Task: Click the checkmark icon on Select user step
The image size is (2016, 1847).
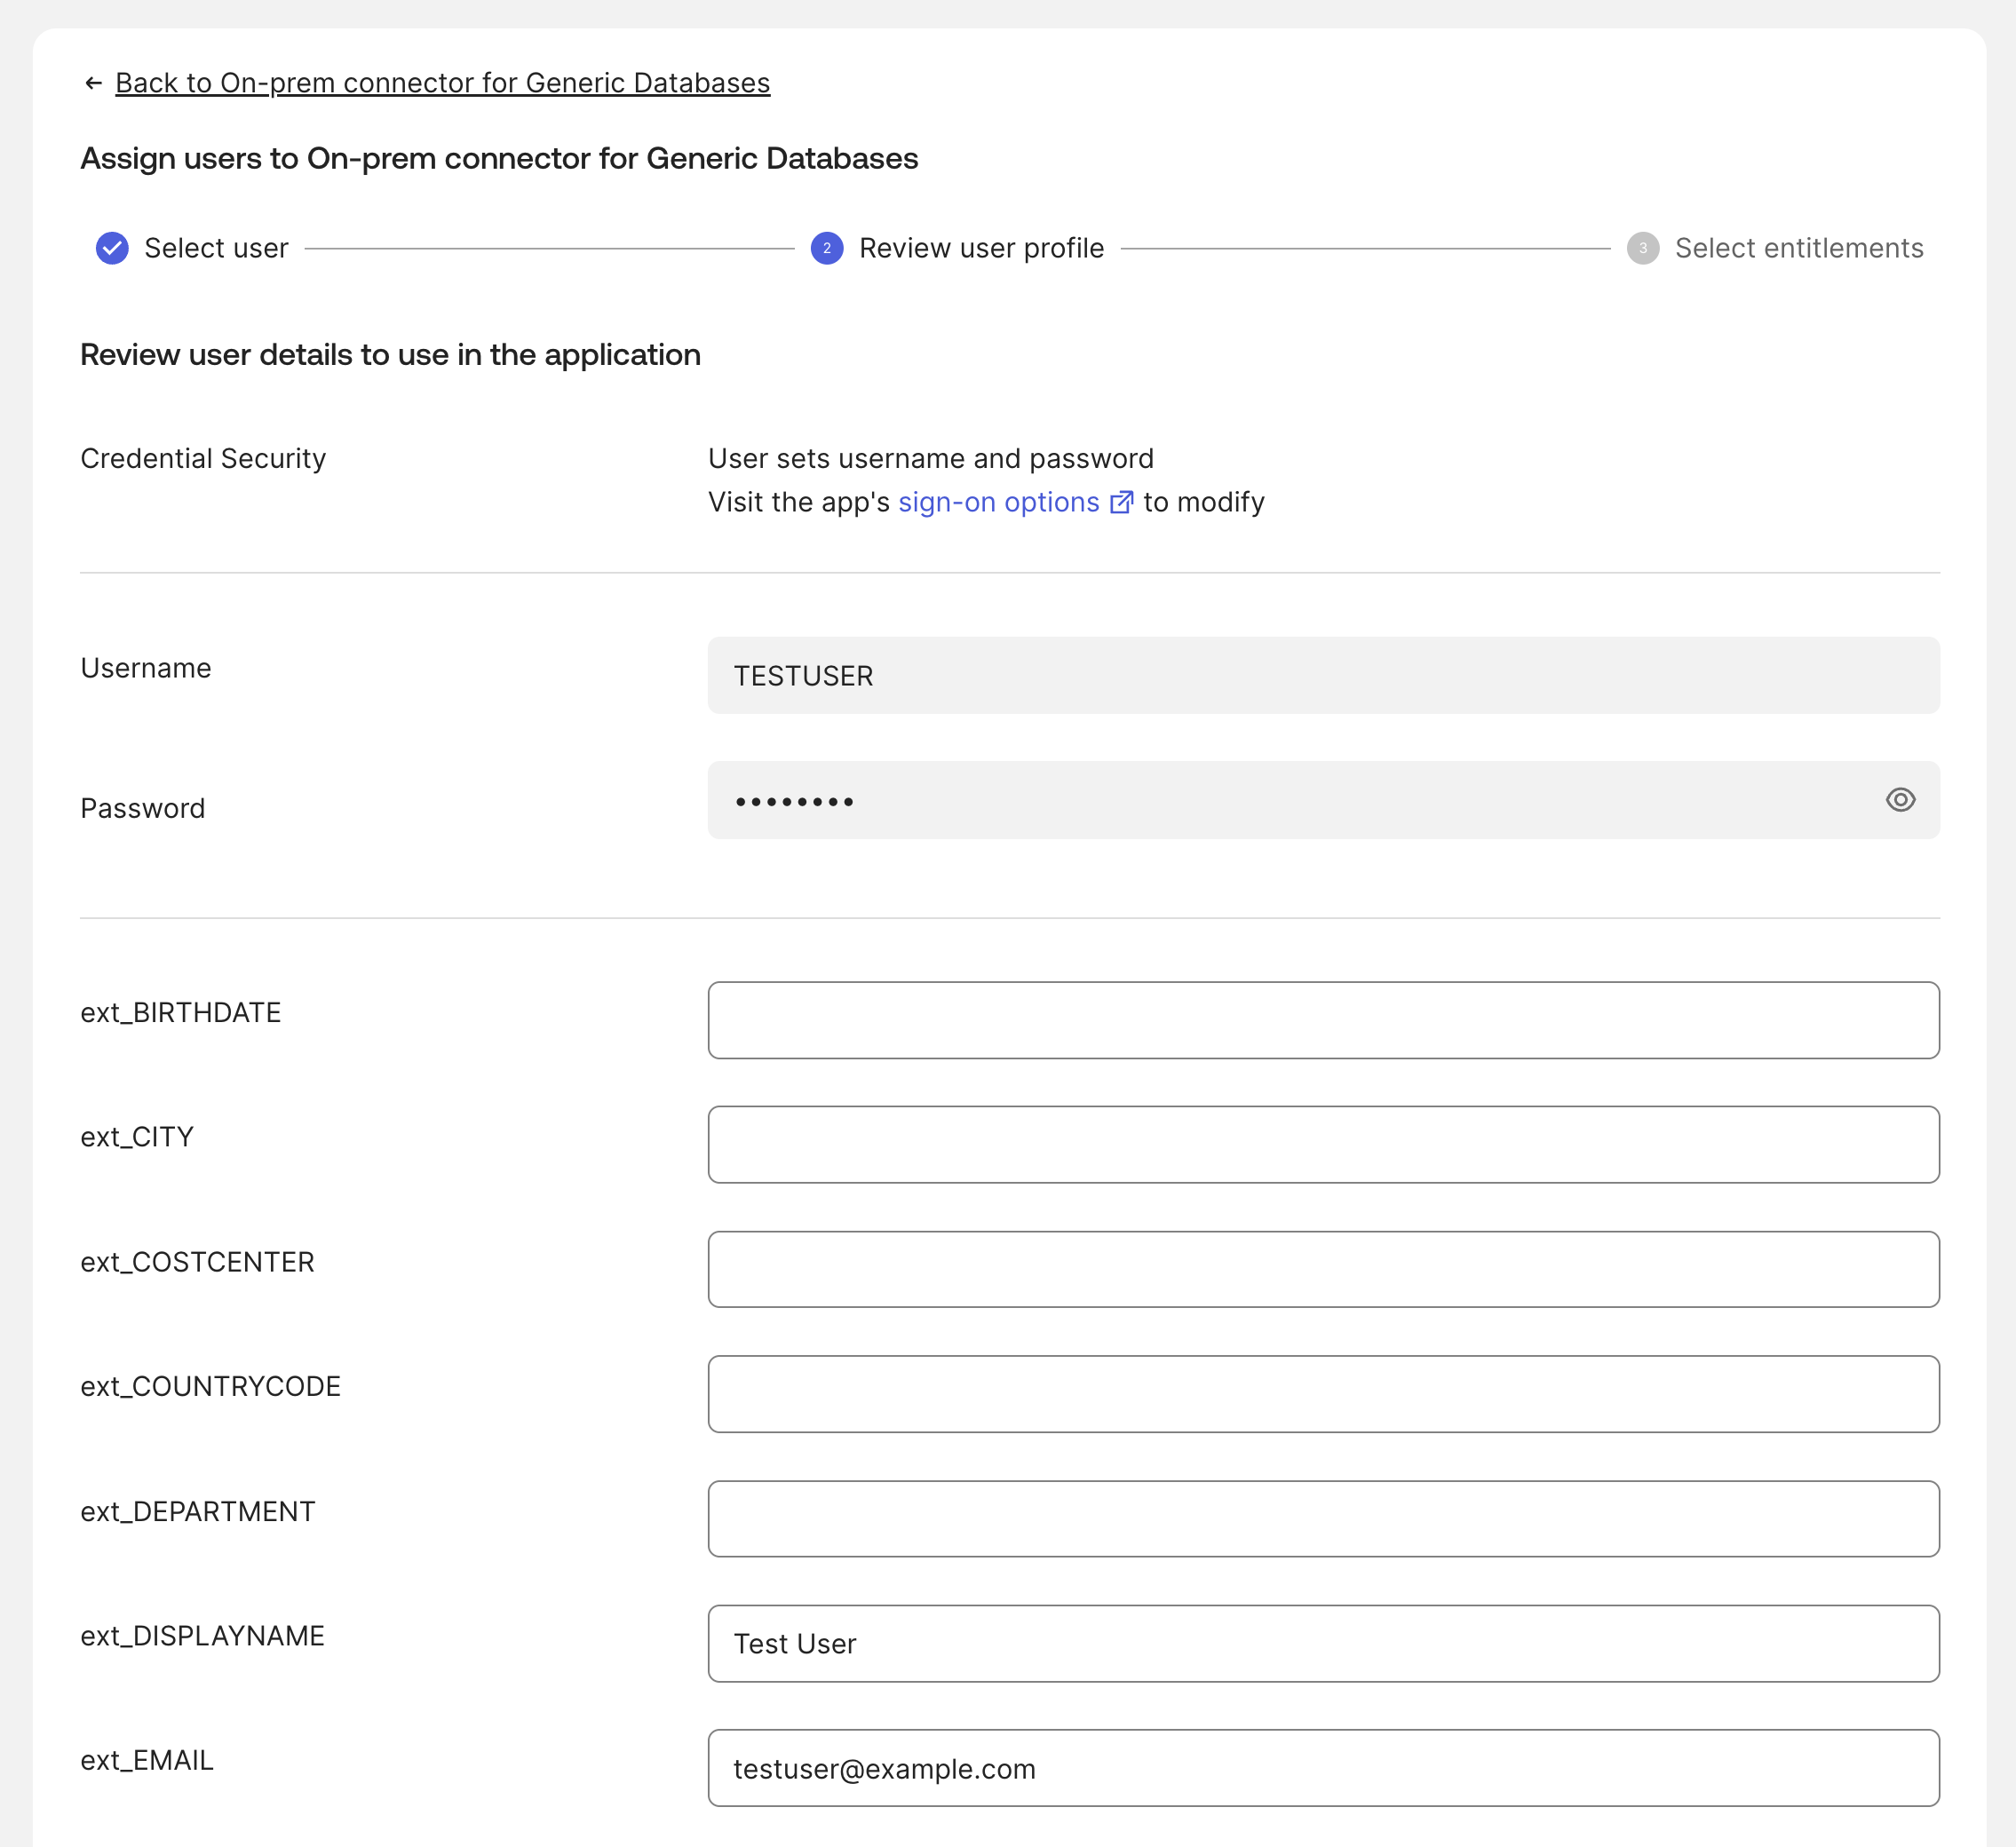Action: click(112, 248)
